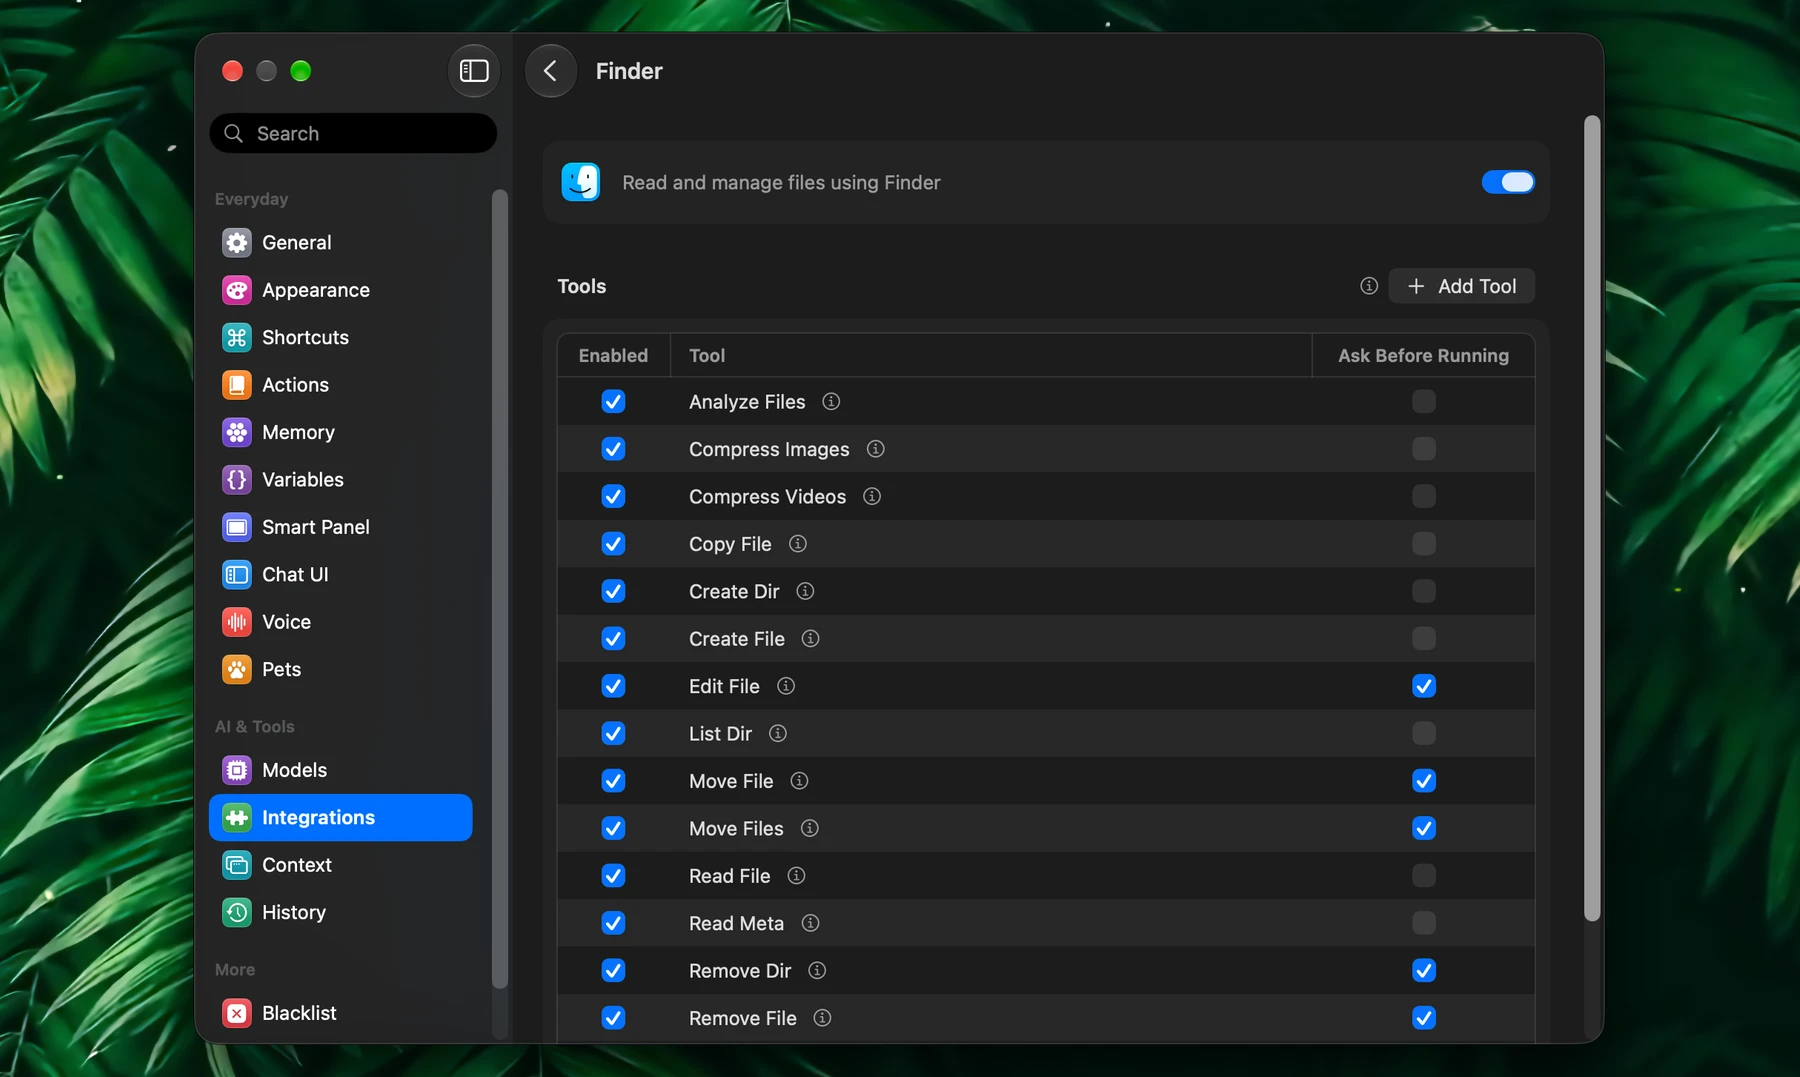Open Memory settings in sidebar

(340, 432)
